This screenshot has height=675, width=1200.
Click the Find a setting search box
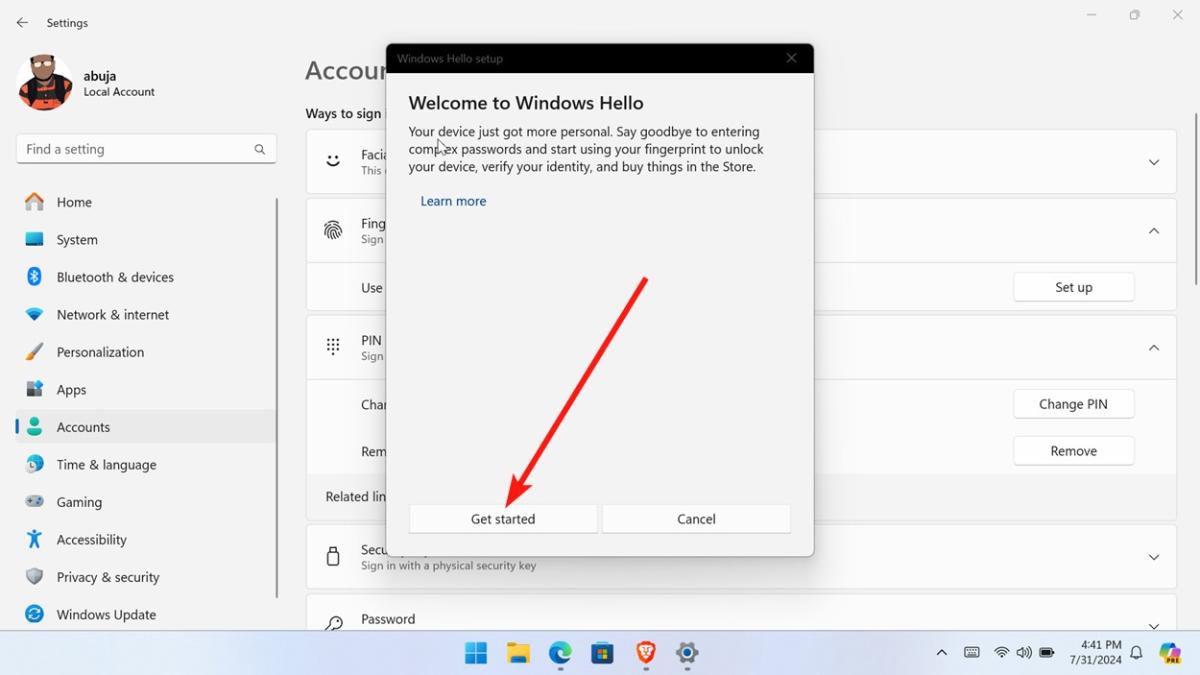point(146,148)
